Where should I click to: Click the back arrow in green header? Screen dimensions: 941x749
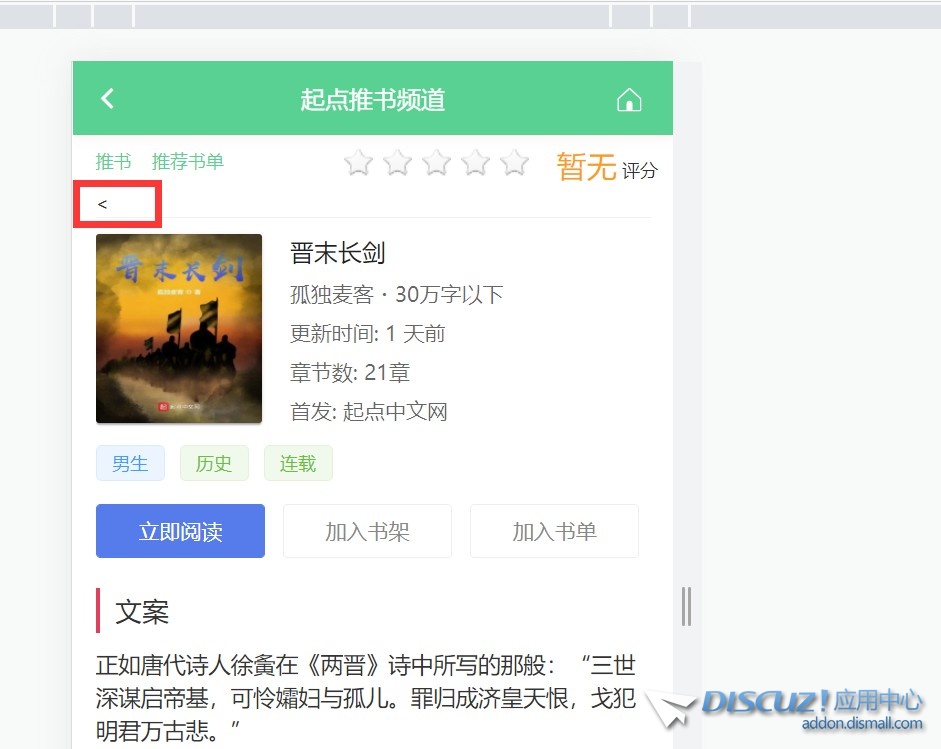pyautogui.click(x=107, y=98)
